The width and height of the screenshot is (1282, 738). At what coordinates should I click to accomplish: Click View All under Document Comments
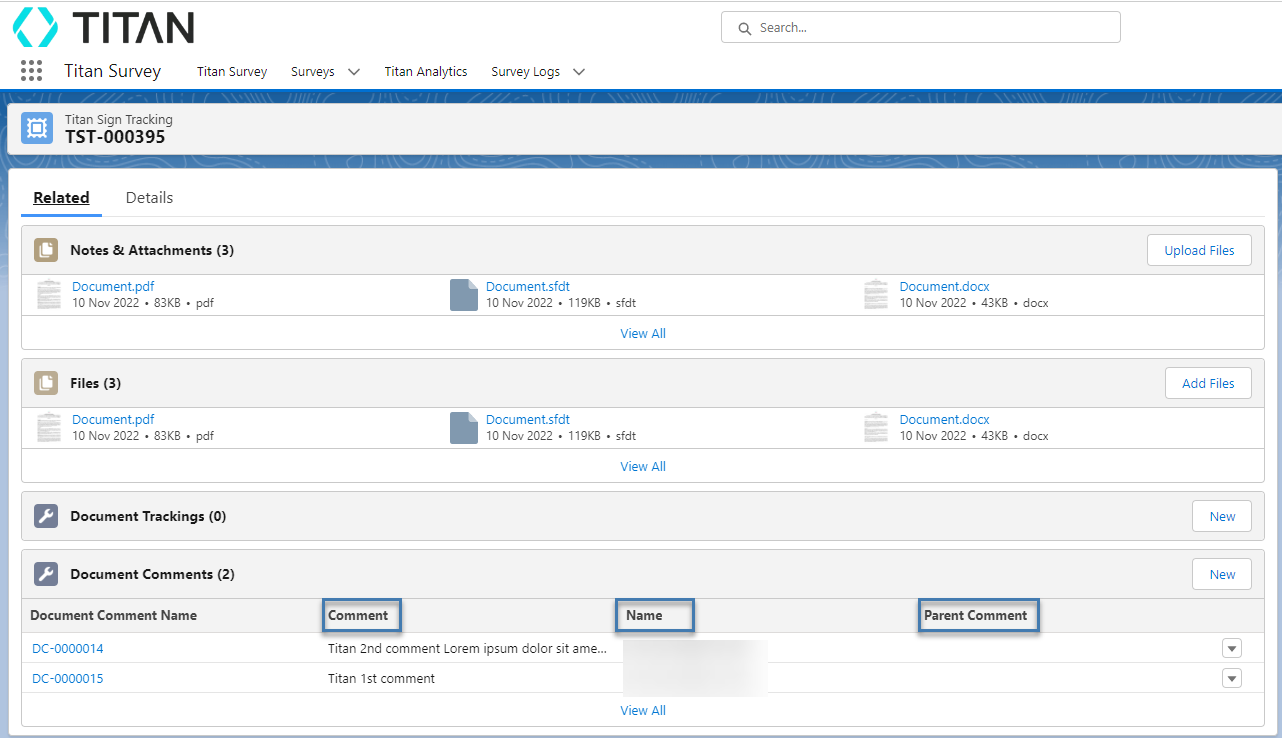coord(643,710)
